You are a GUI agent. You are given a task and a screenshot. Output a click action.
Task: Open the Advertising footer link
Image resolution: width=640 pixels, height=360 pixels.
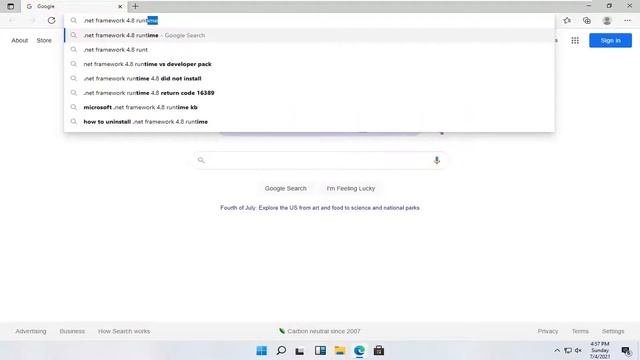tap(31, 331)
